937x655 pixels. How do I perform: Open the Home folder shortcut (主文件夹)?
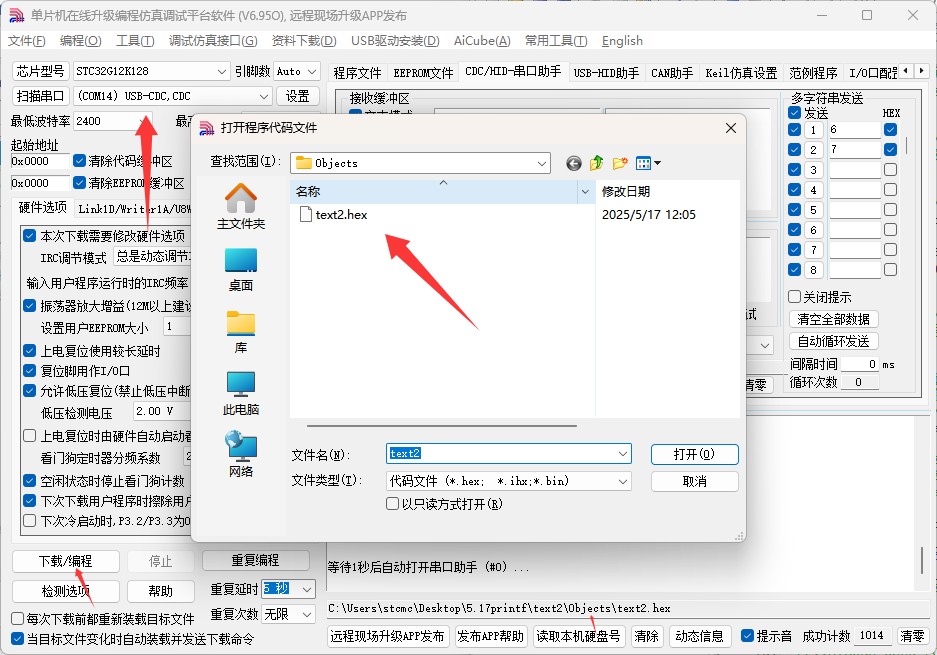pyautogui.click(x=241, y=207)
